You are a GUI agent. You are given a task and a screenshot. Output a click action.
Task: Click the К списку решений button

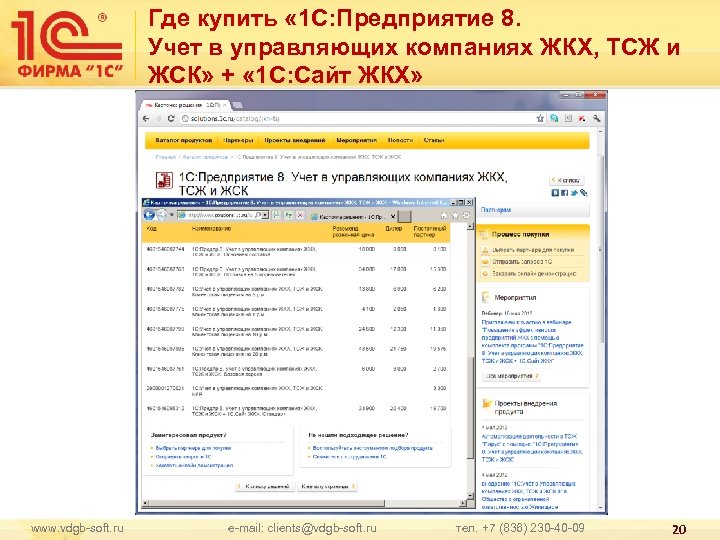pos(264,486)
